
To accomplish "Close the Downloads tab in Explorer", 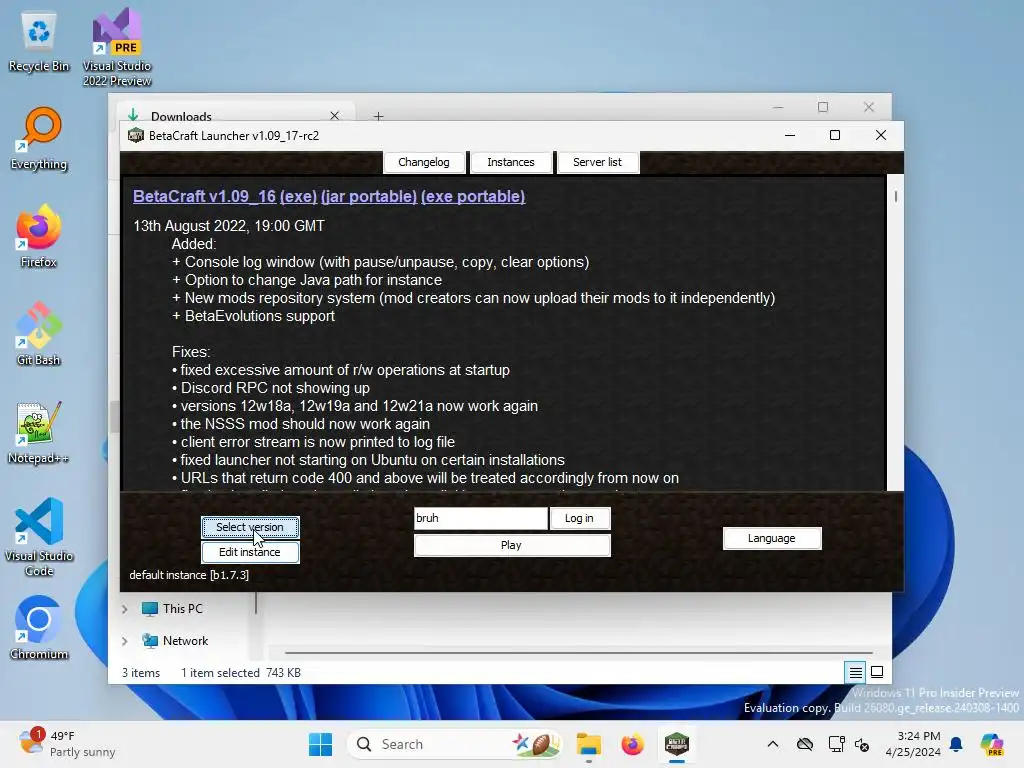I will pos(334,116).
